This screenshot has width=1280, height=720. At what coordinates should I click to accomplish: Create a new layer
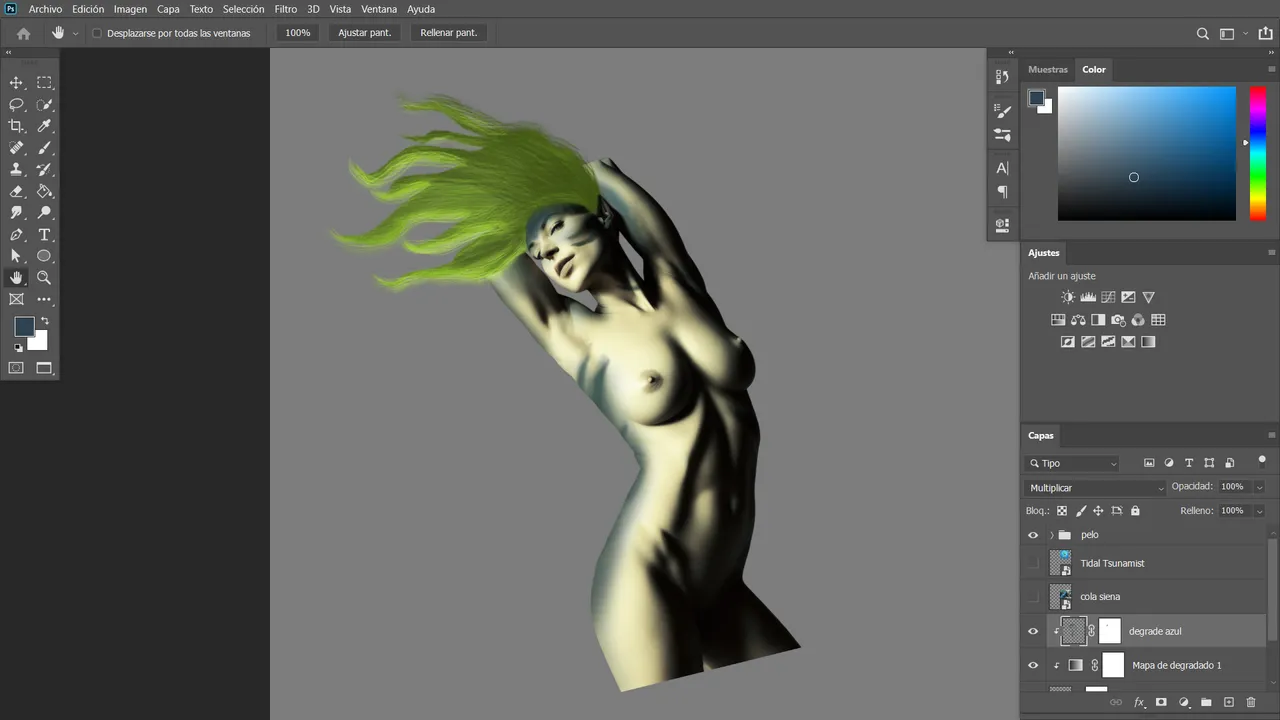tap(1229, 703)
